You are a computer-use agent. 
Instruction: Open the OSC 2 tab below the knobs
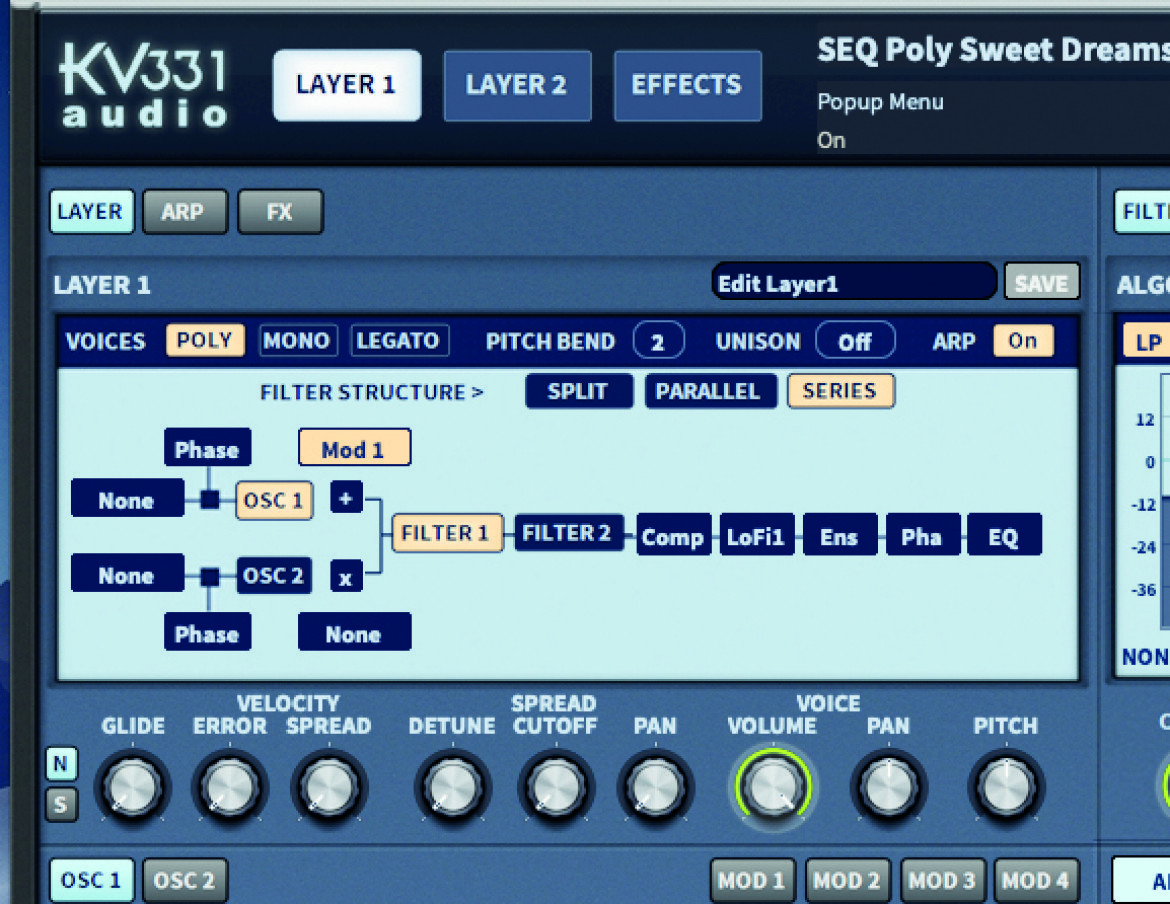click(x=184, y=880)
